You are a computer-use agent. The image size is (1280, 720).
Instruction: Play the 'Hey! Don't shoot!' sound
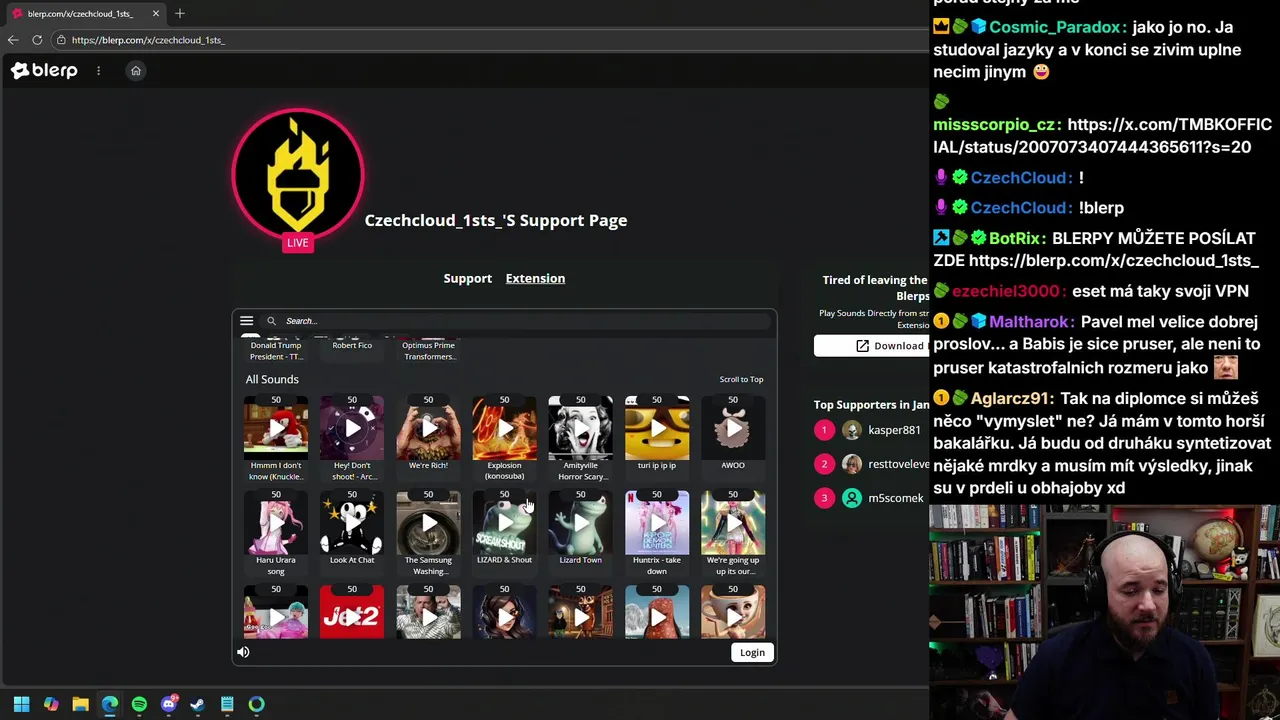[352, 429]
